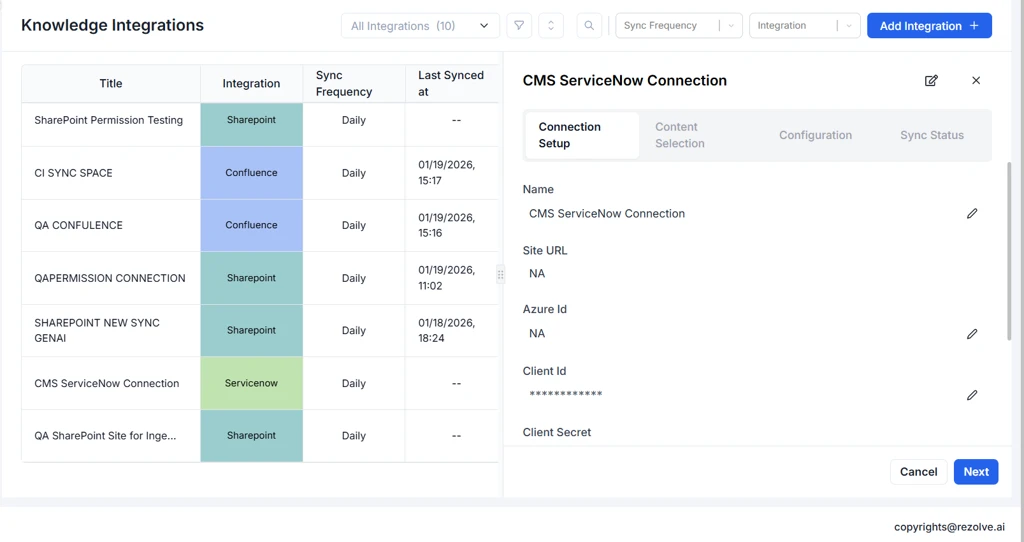The height and width of the screenshot is (542, 1024).
Task: Click pencil icon next to Client Id
Action: [972, 395]
